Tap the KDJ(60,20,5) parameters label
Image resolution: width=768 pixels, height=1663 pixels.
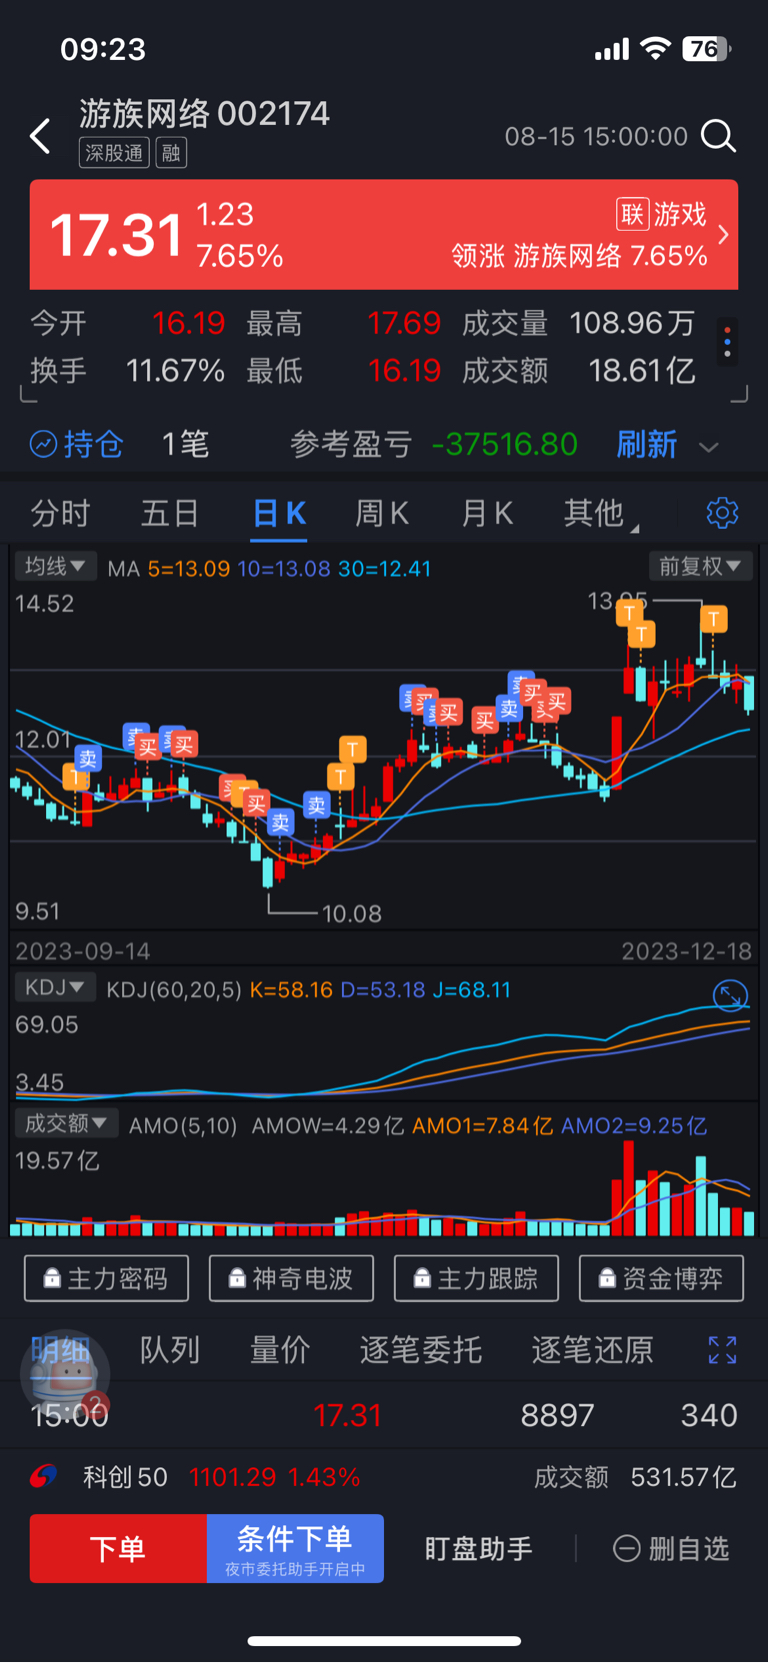(x=174, y=990)
